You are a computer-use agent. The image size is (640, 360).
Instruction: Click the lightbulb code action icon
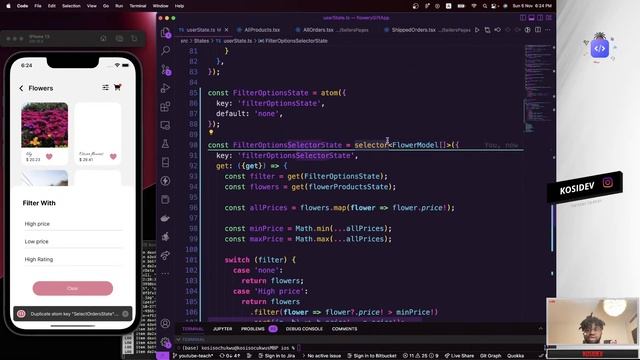211,132
